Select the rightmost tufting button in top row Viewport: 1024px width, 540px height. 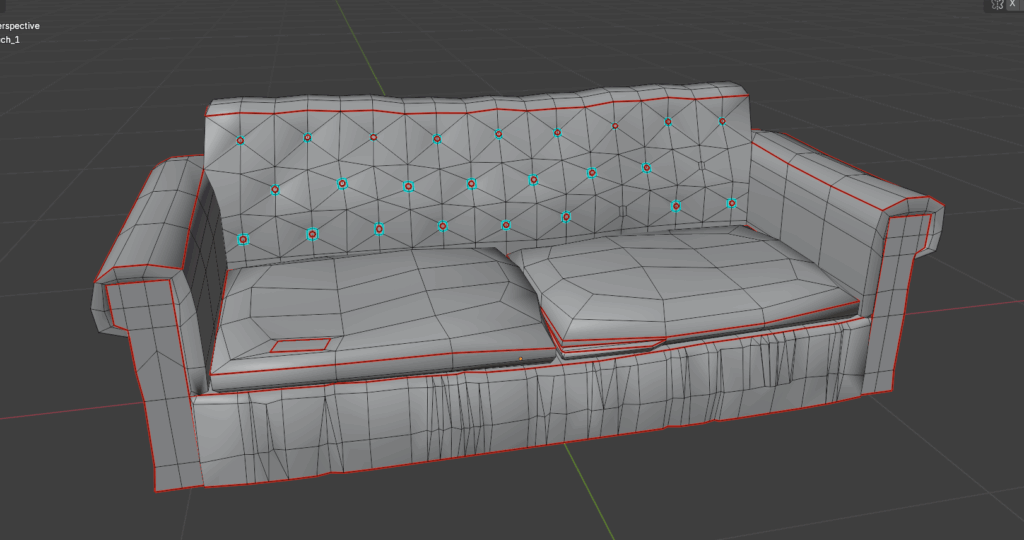click(722, 121)
